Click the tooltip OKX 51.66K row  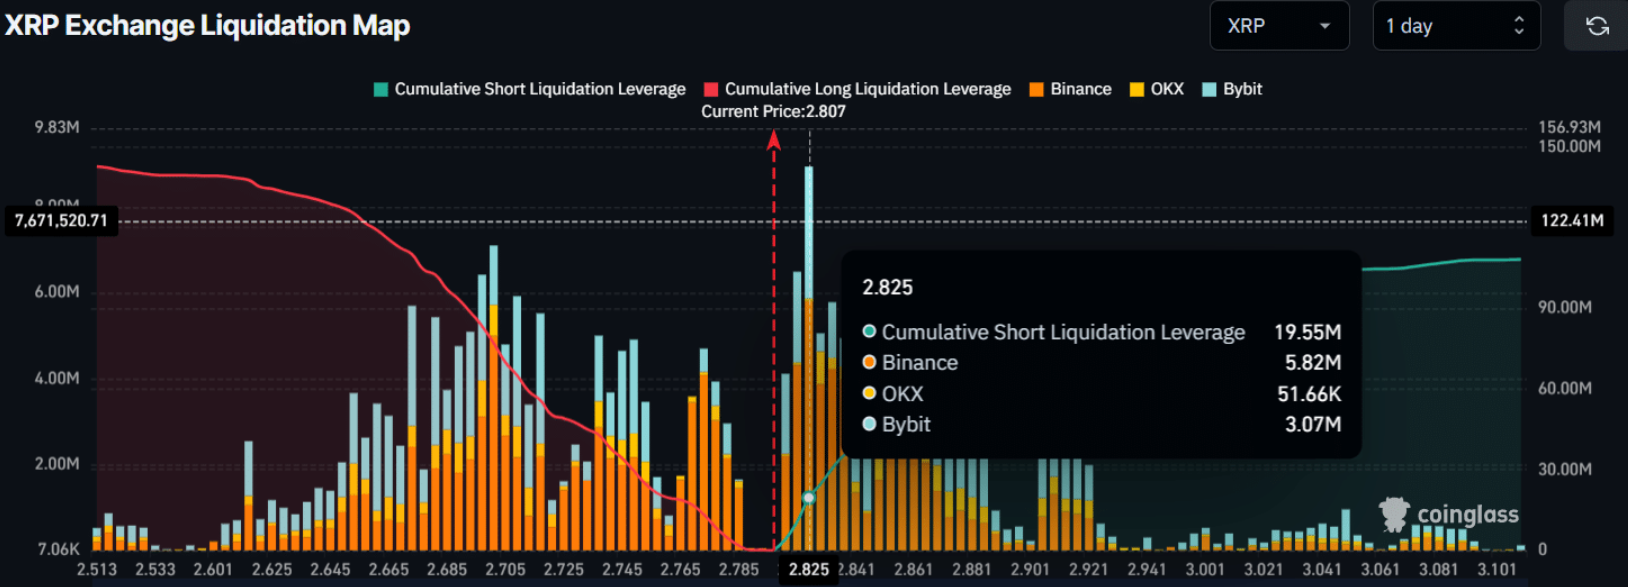coord(1102,393)
